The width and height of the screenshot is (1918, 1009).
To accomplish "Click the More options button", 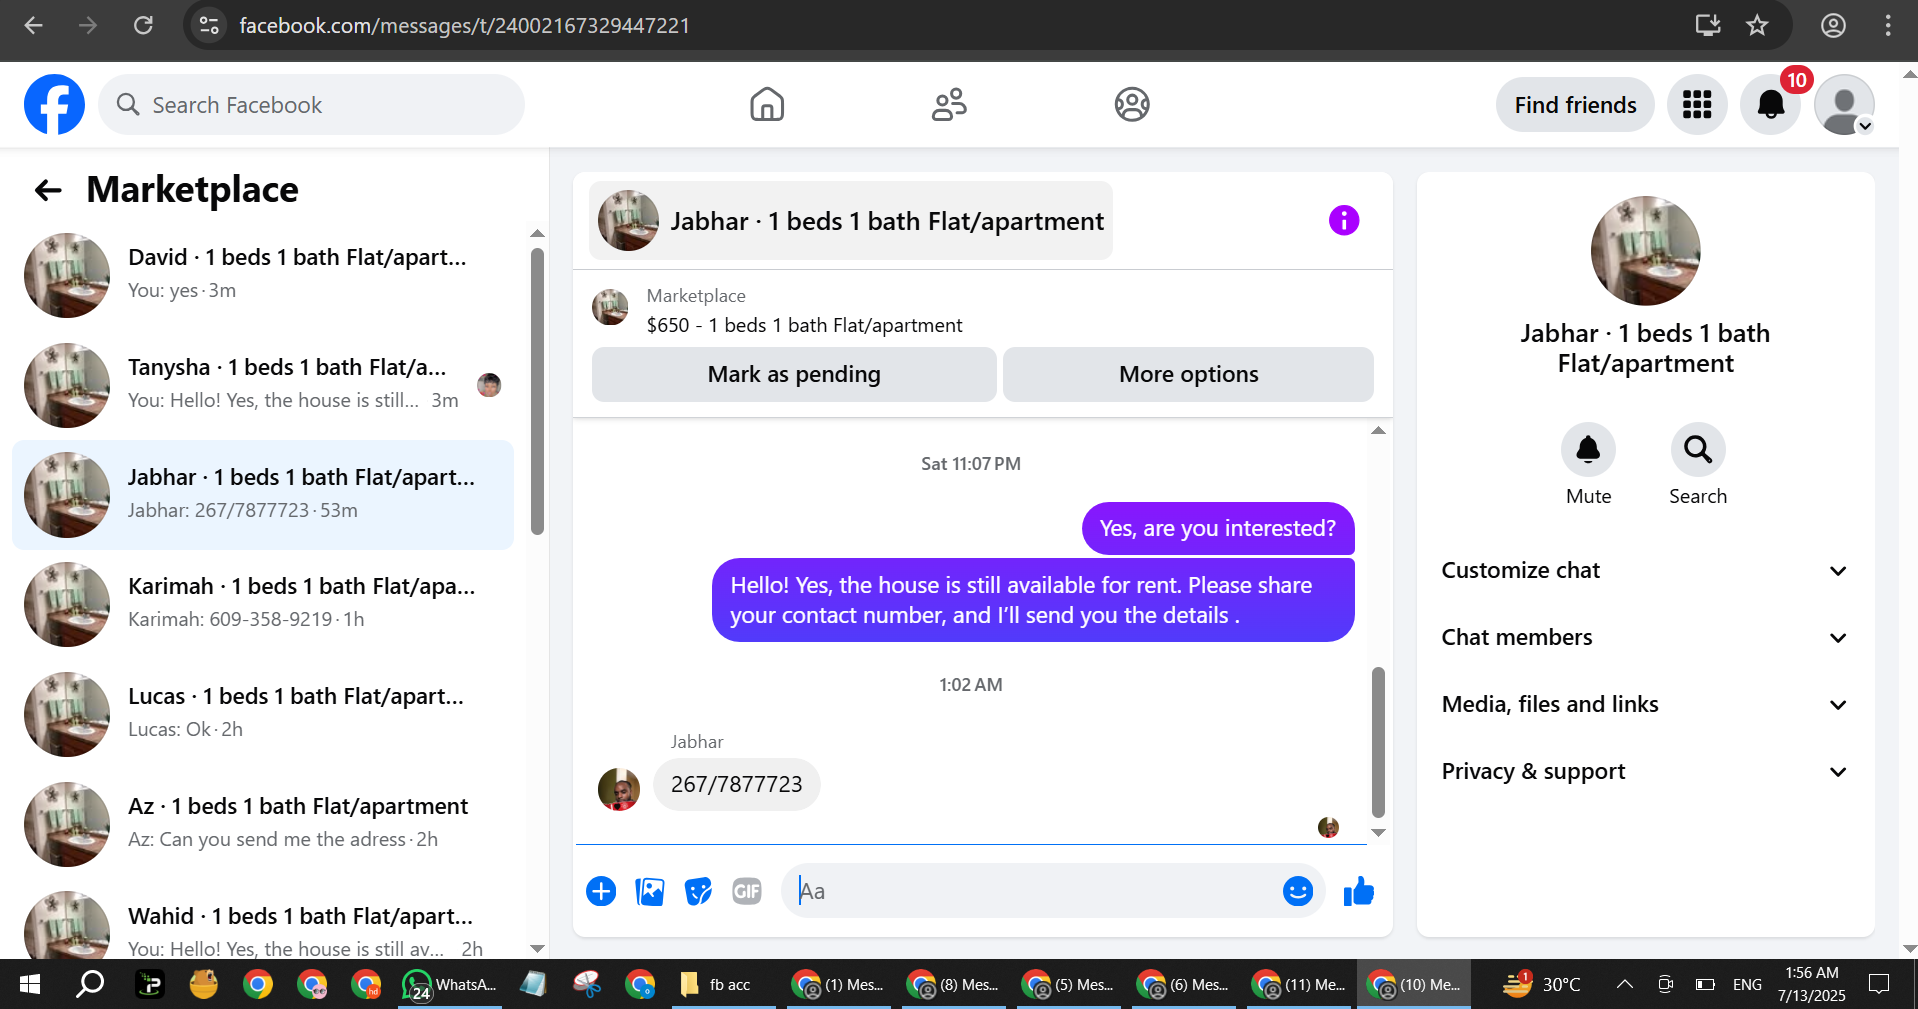I will (1188, 374).
